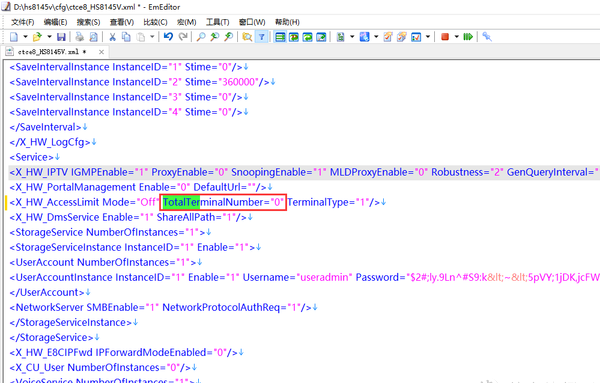Click the New file icon

(x=14, y=37)
